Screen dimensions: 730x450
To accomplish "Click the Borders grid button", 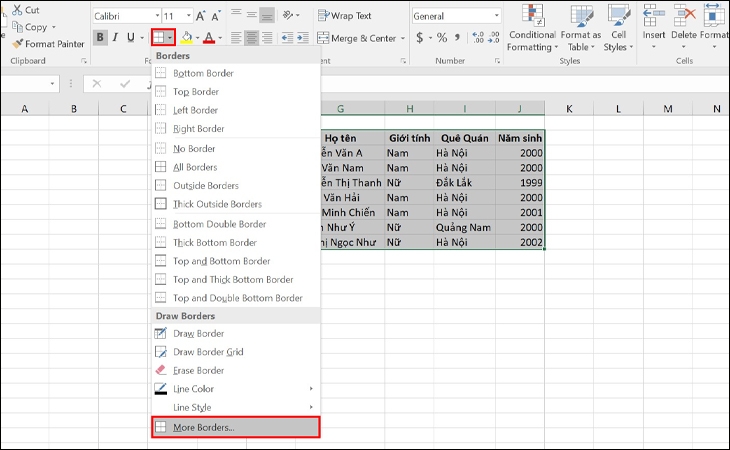I will (159, 38).
